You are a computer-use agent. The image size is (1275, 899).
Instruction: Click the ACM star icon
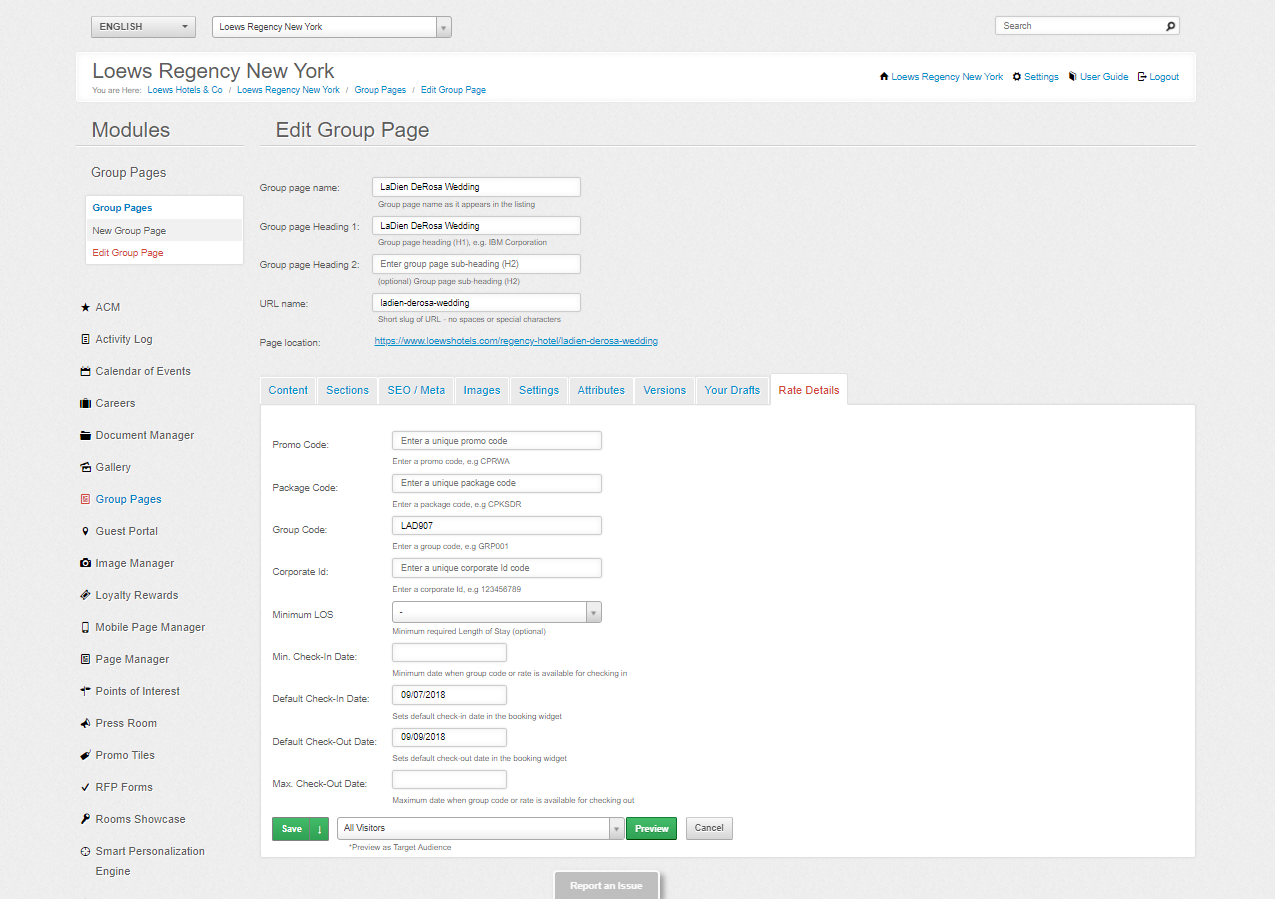pyautogui.click(x=85, y=308)
